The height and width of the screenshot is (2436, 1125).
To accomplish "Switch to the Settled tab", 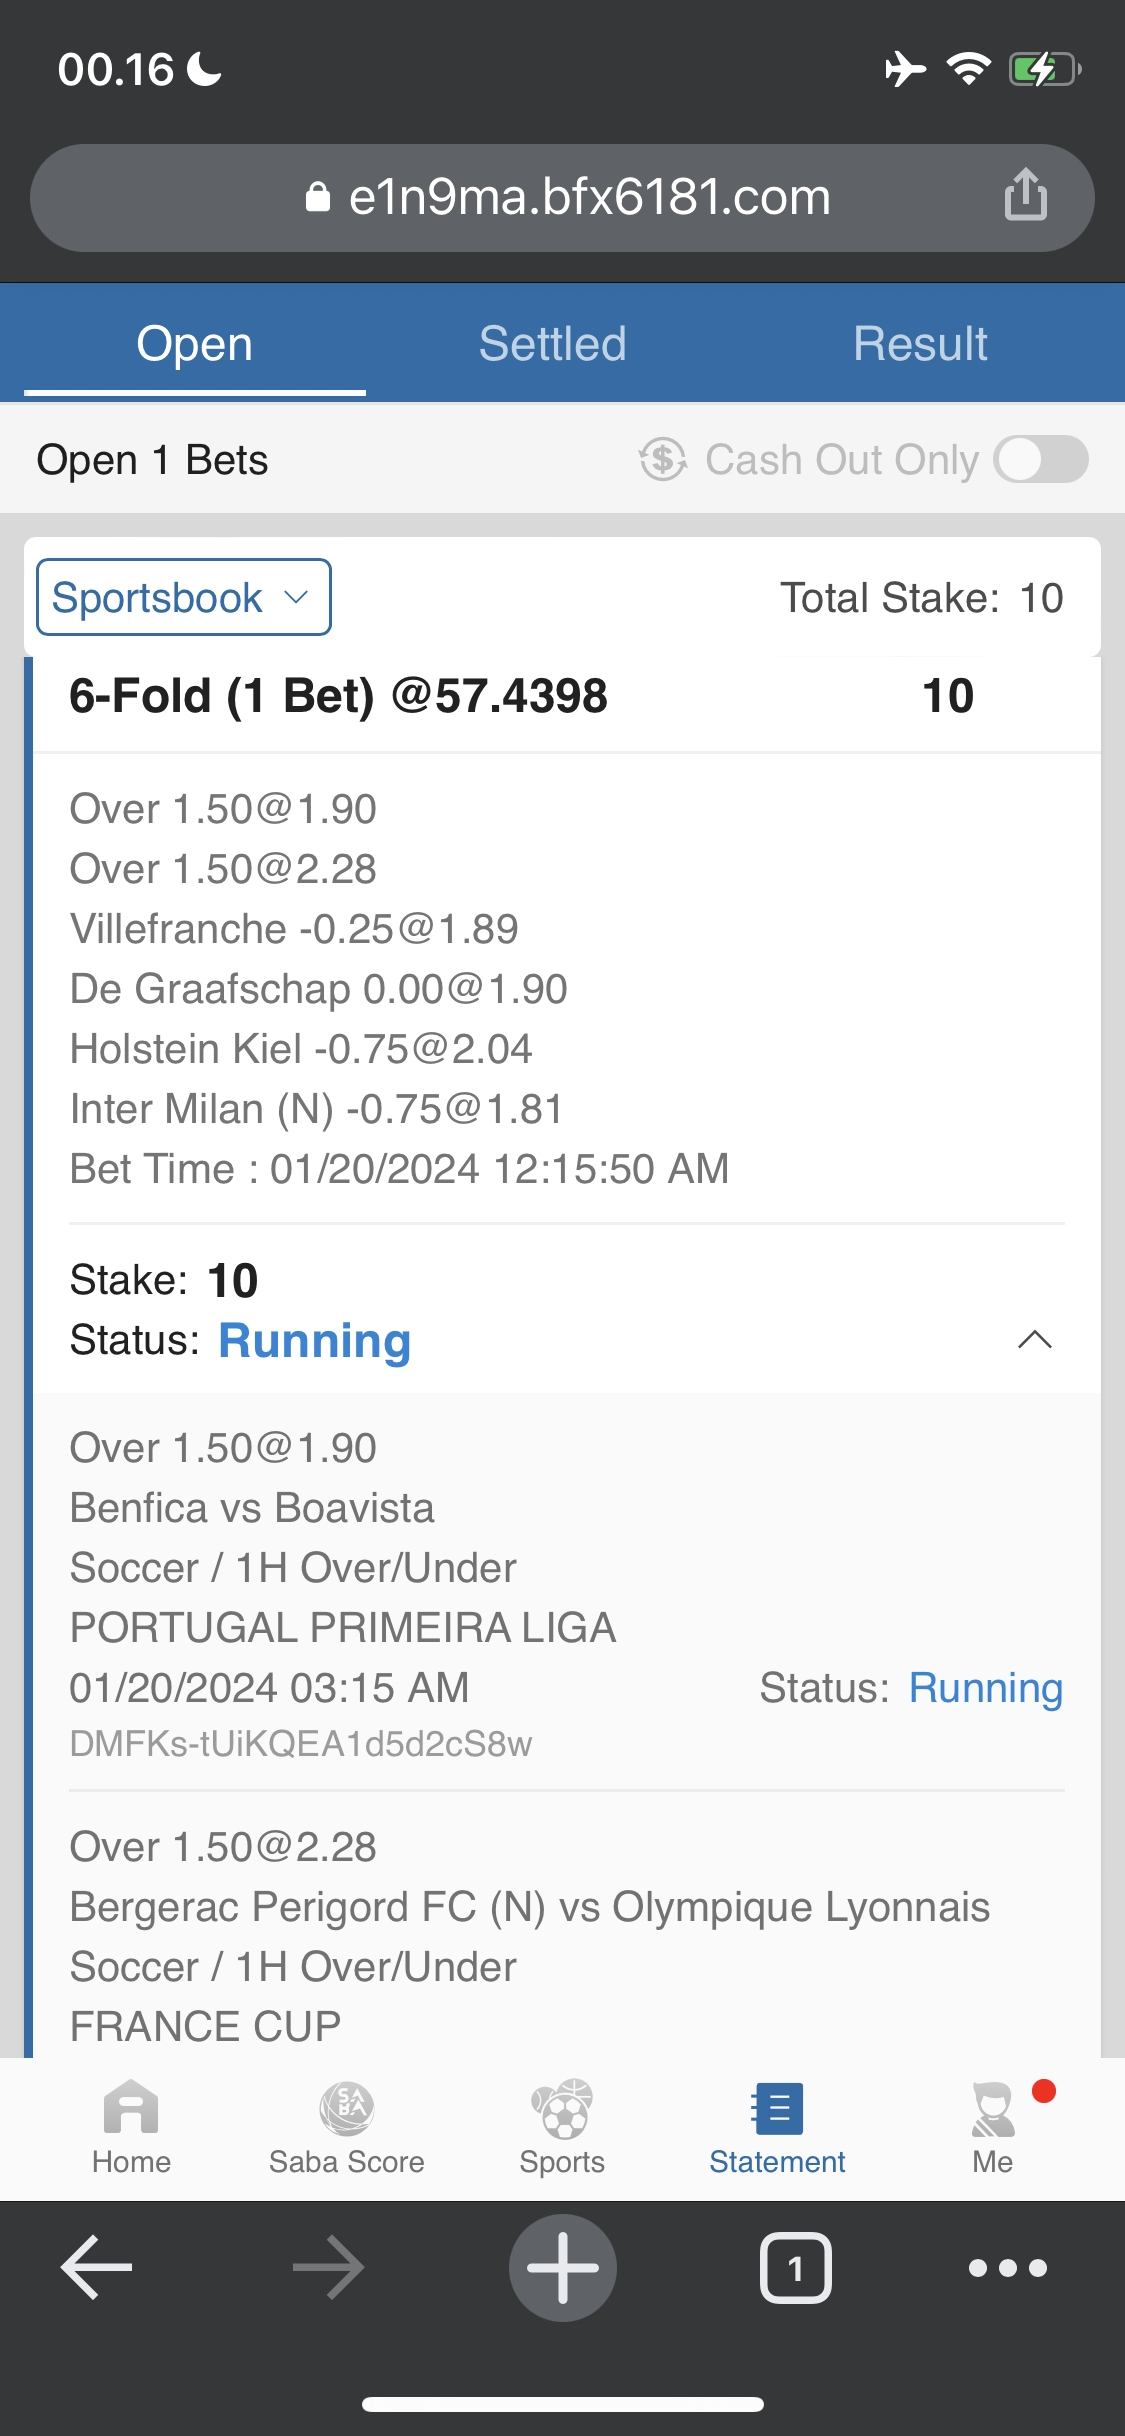I will coord(552,344).
